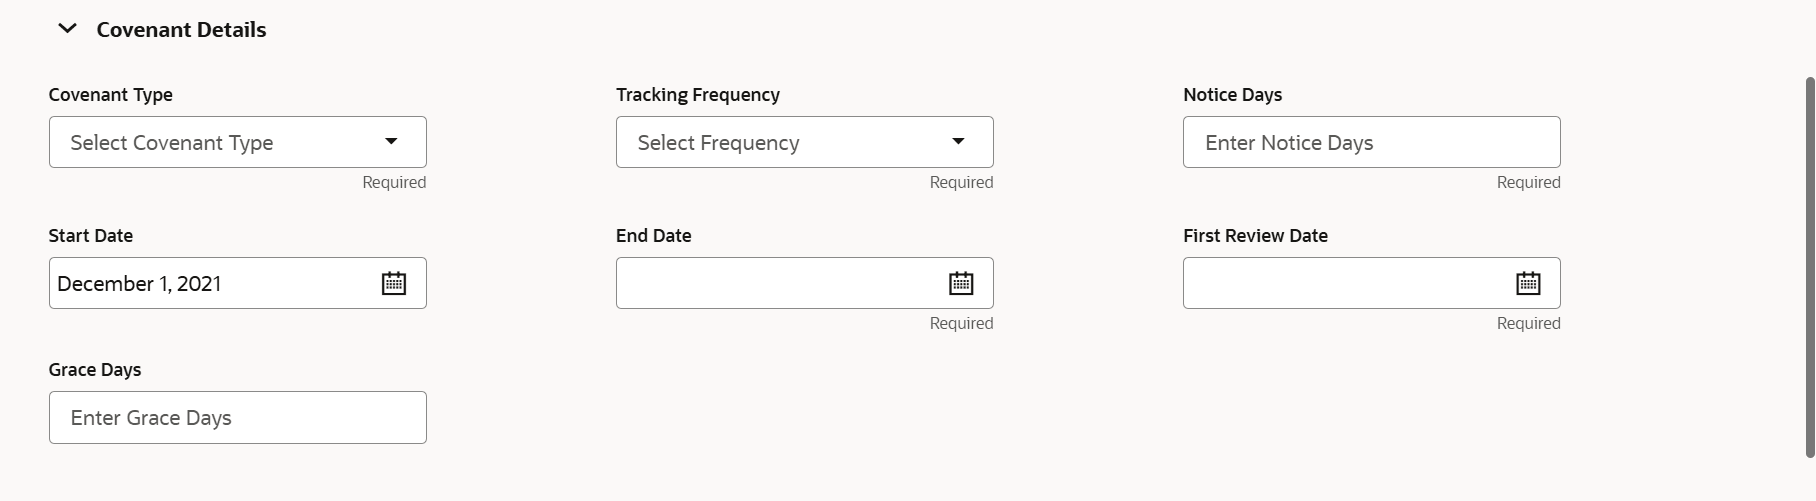
Task: Open calendar picker for End Date
Action: 961,283
